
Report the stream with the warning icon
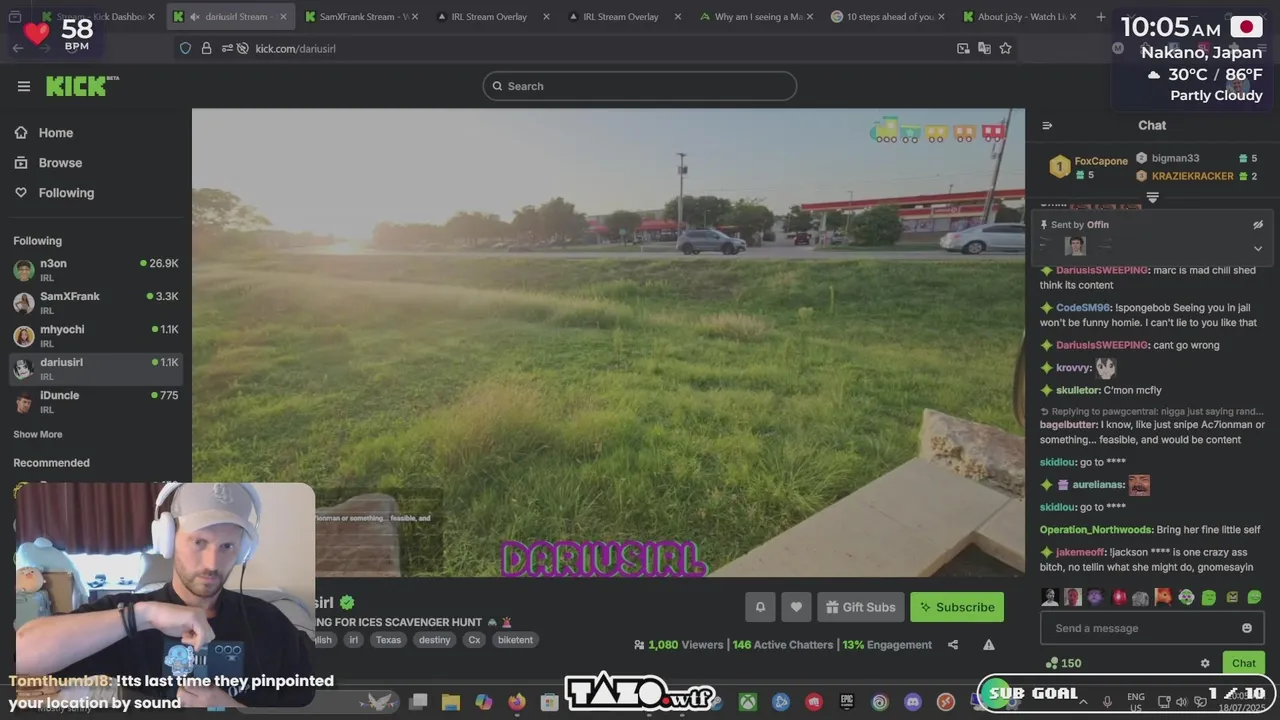tap(988, 645)
